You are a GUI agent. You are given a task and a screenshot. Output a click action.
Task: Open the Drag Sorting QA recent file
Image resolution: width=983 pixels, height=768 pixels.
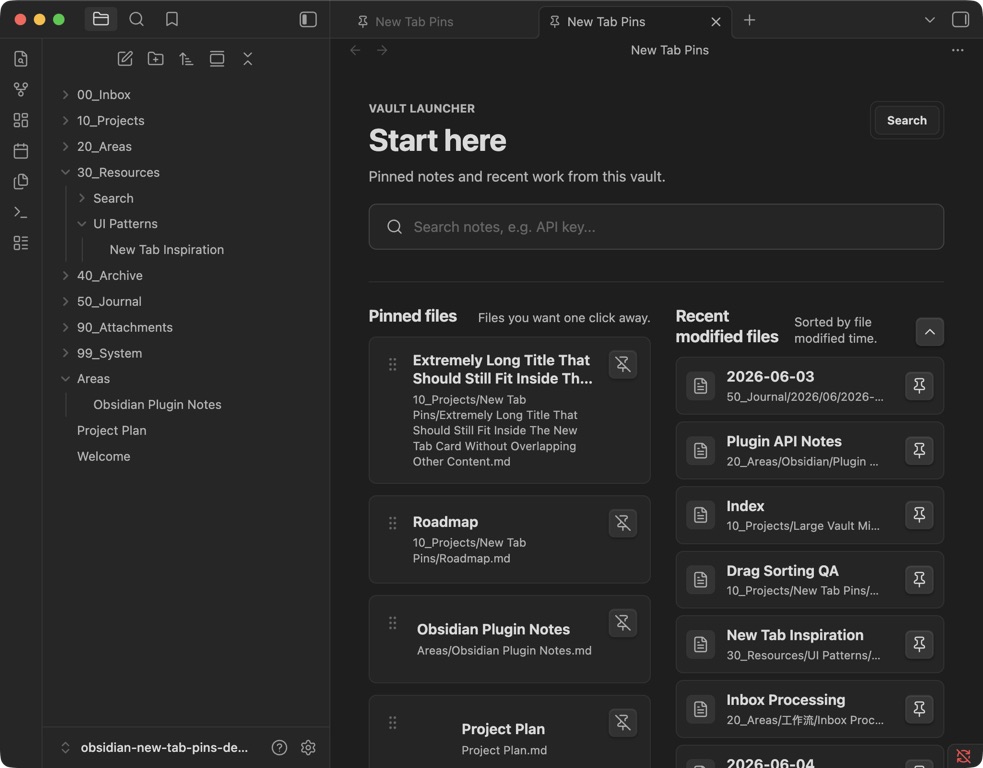pyautogui.click(x=809, y=579)
